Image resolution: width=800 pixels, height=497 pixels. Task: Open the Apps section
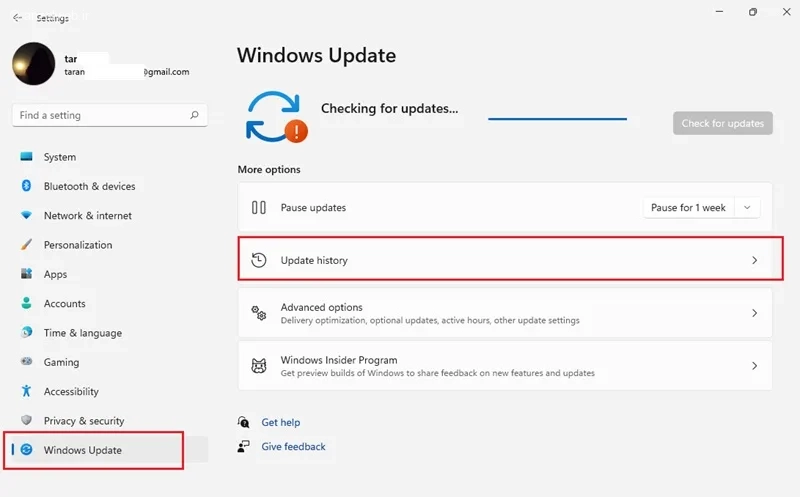coord(110,274)
